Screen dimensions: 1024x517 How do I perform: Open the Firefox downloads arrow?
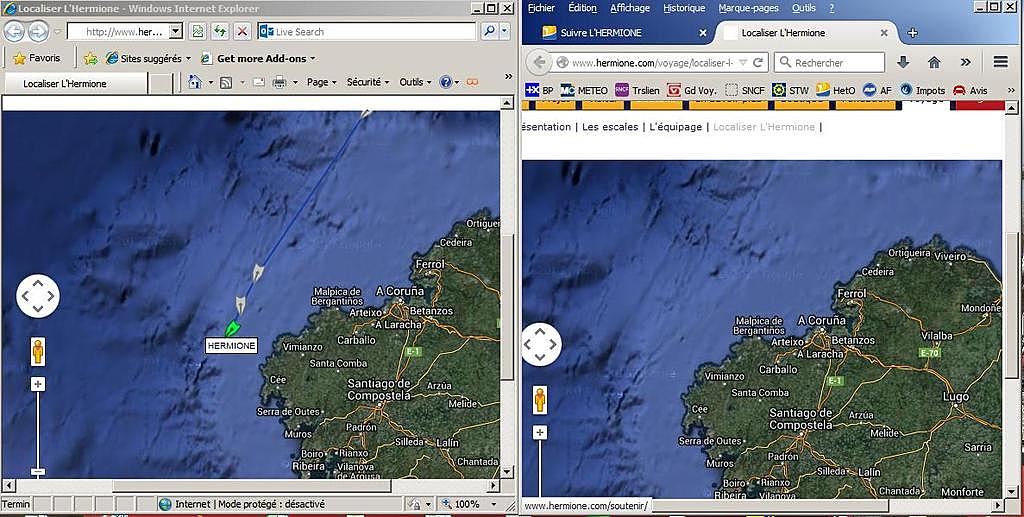[903, 62]
